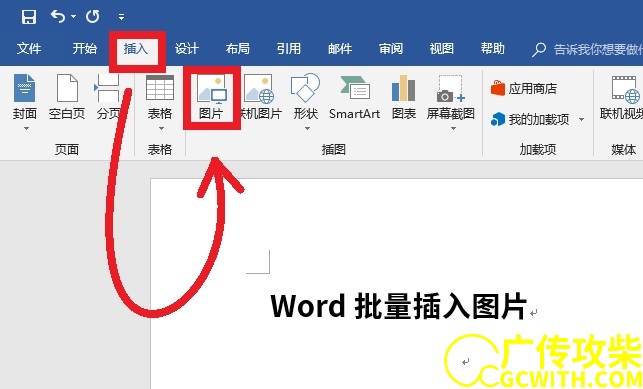The height and width of the screenshot is (389, 643).
Task: Save the document using the floppy disk icon
Action: coord(29,16)
